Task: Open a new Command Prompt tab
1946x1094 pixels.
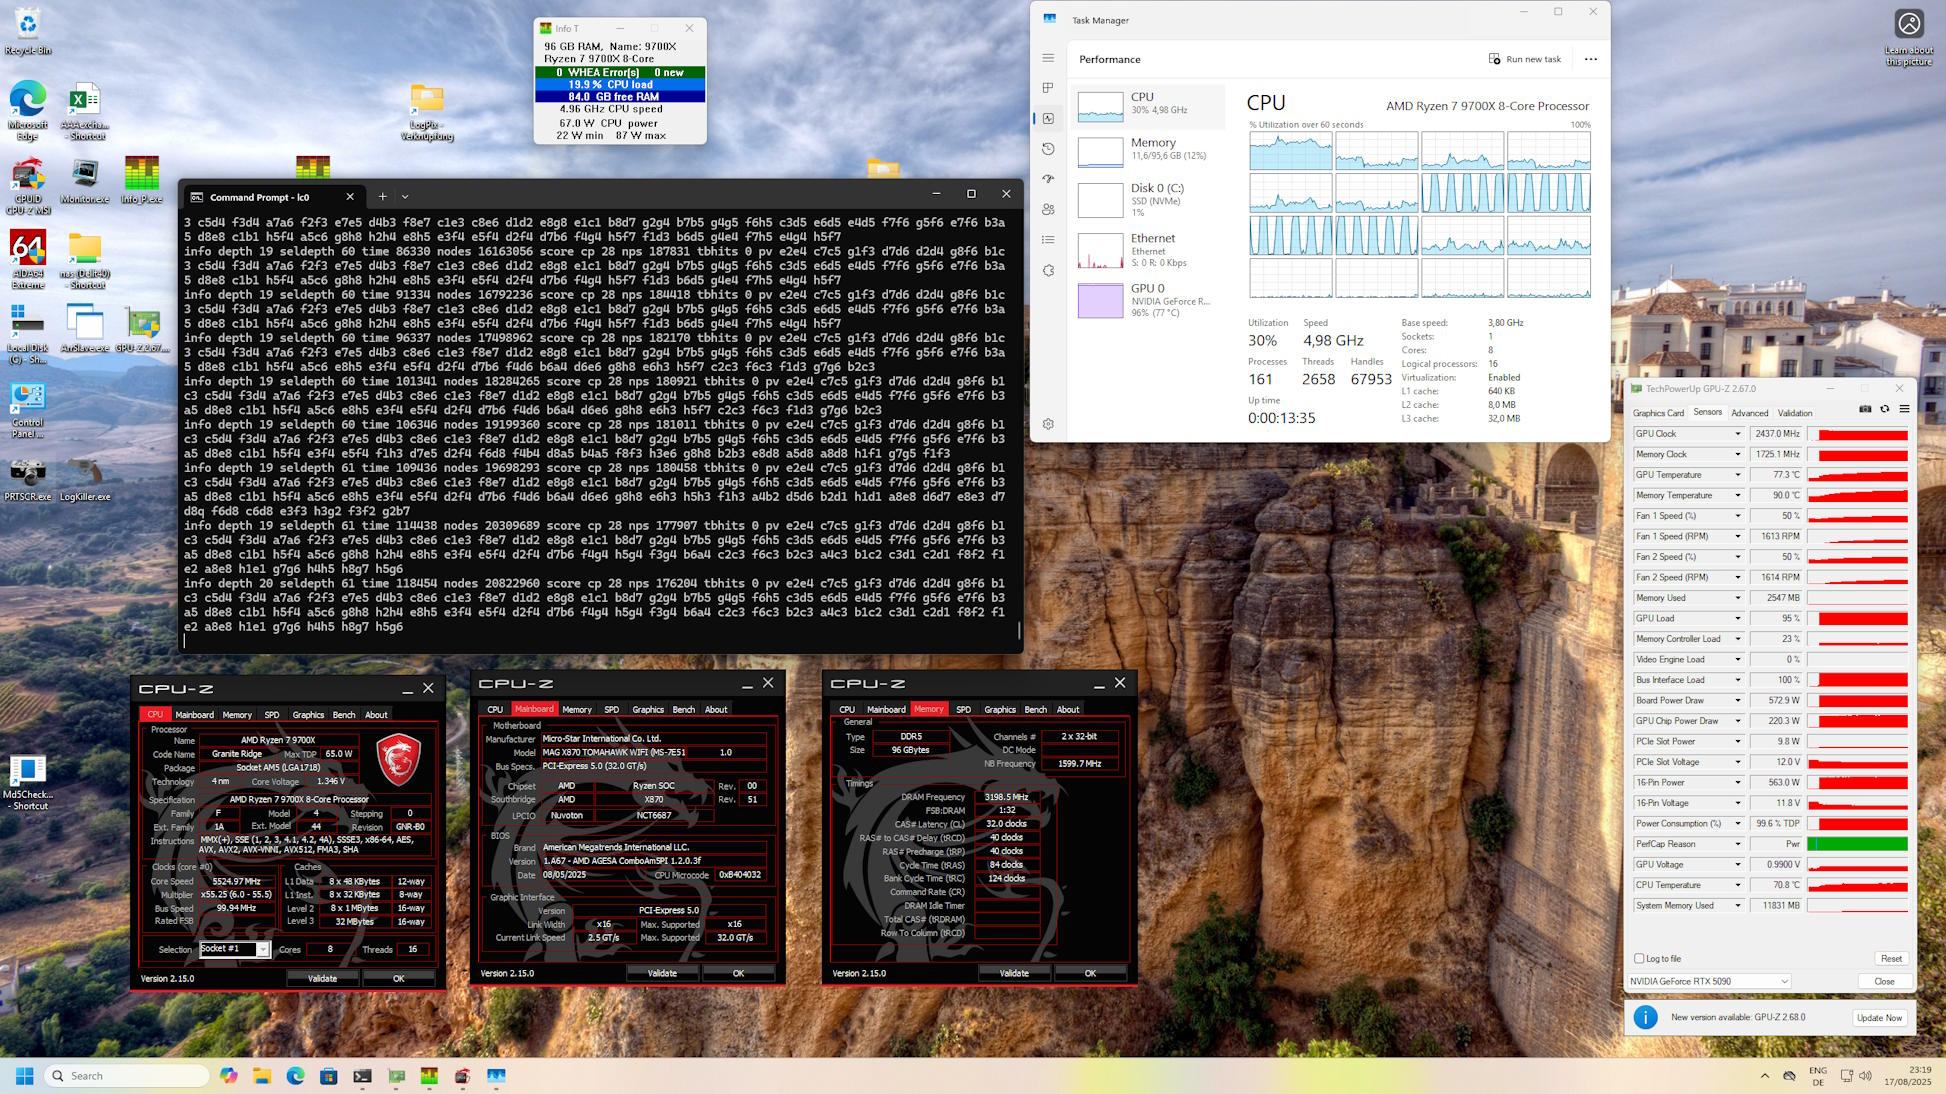Action: tap(382, 197)
